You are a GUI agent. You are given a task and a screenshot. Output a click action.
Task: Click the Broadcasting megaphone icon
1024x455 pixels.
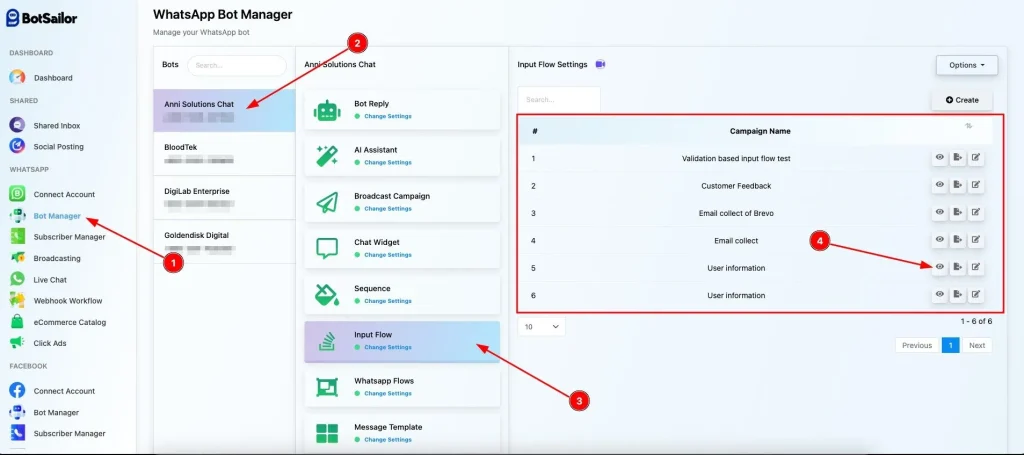click(x=18, y=259)
